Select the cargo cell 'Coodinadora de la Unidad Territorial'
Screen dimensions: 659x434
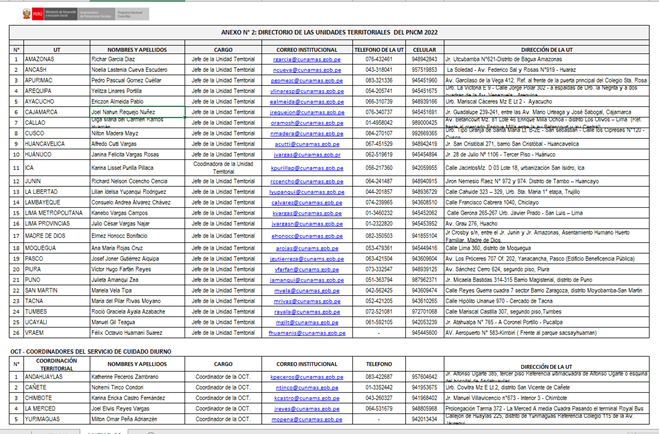click(x=223, y=168)
